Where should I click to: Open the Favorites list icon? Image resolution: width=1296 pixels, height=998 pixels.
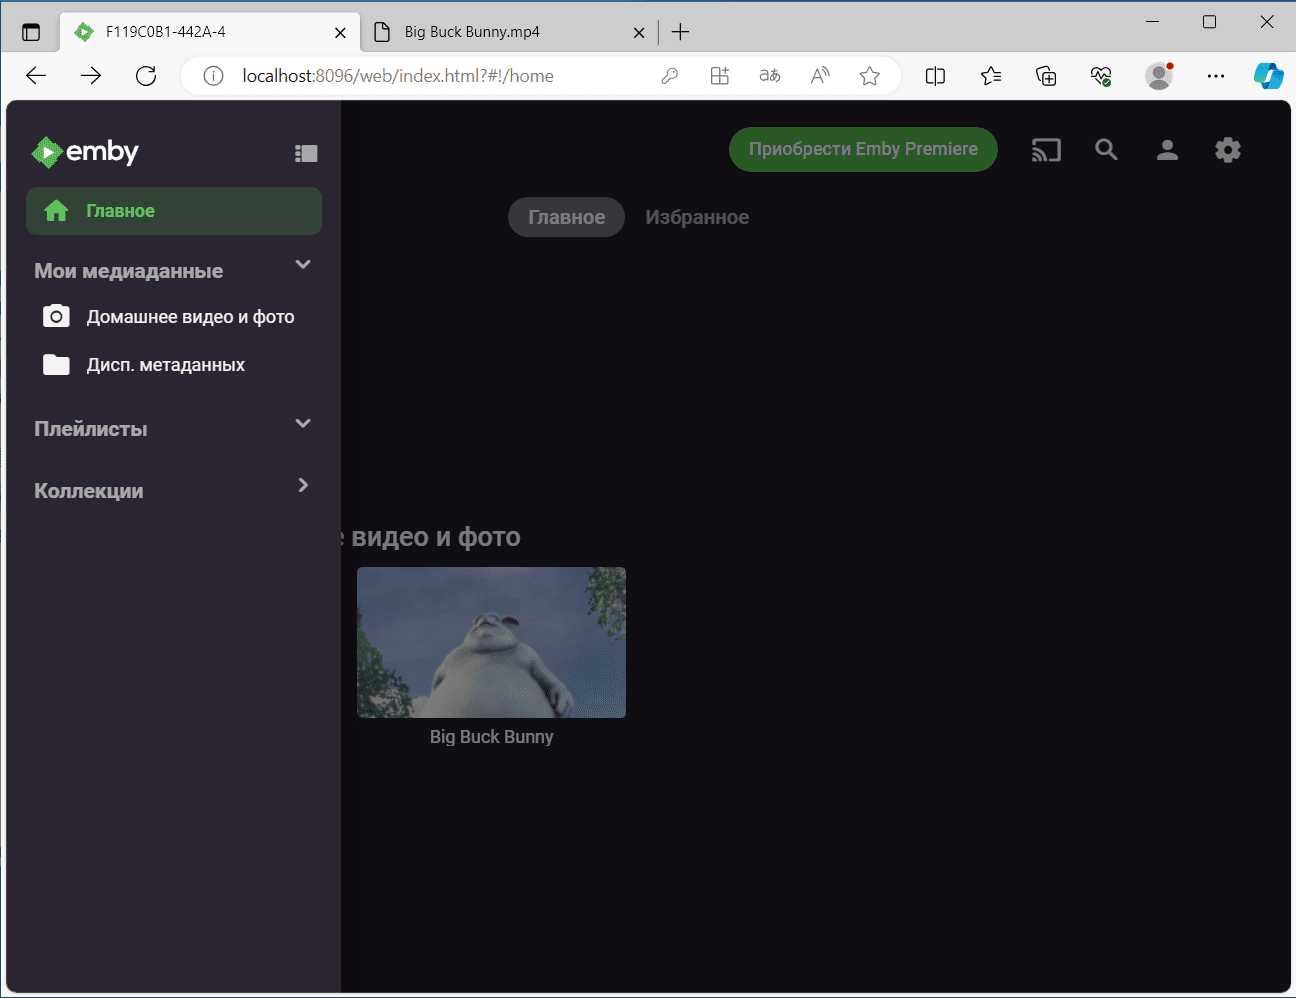(991, 76)
